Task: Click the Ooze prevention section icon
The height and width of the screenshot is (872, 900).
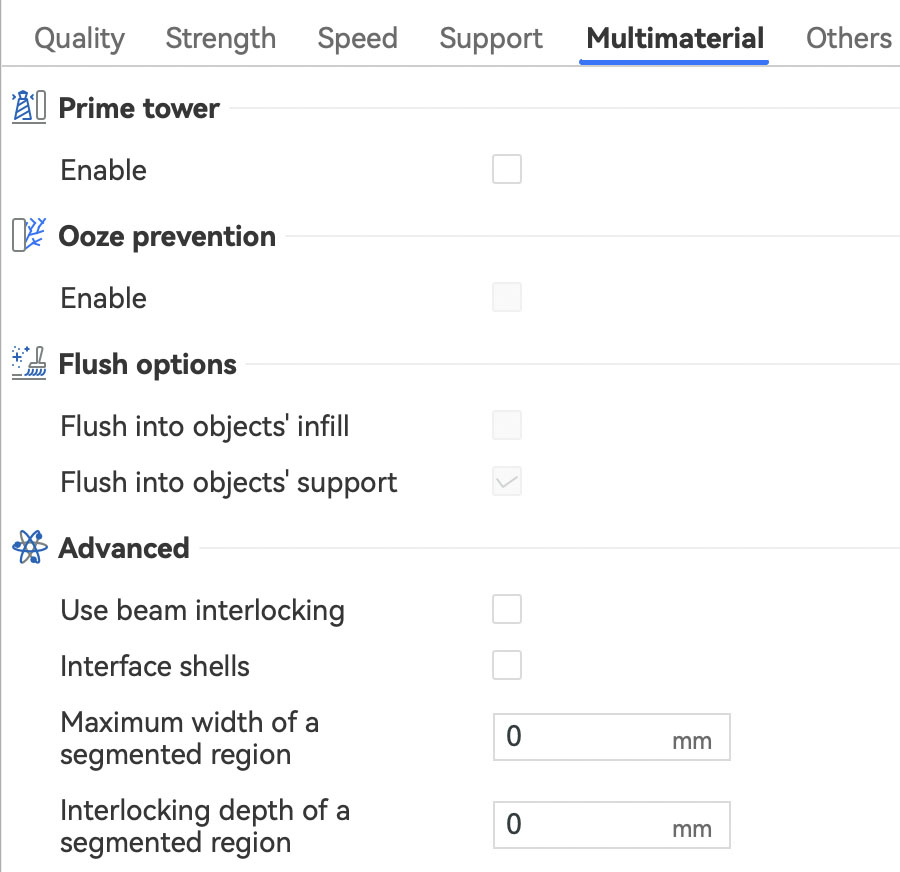Action: tap(29, 236)
